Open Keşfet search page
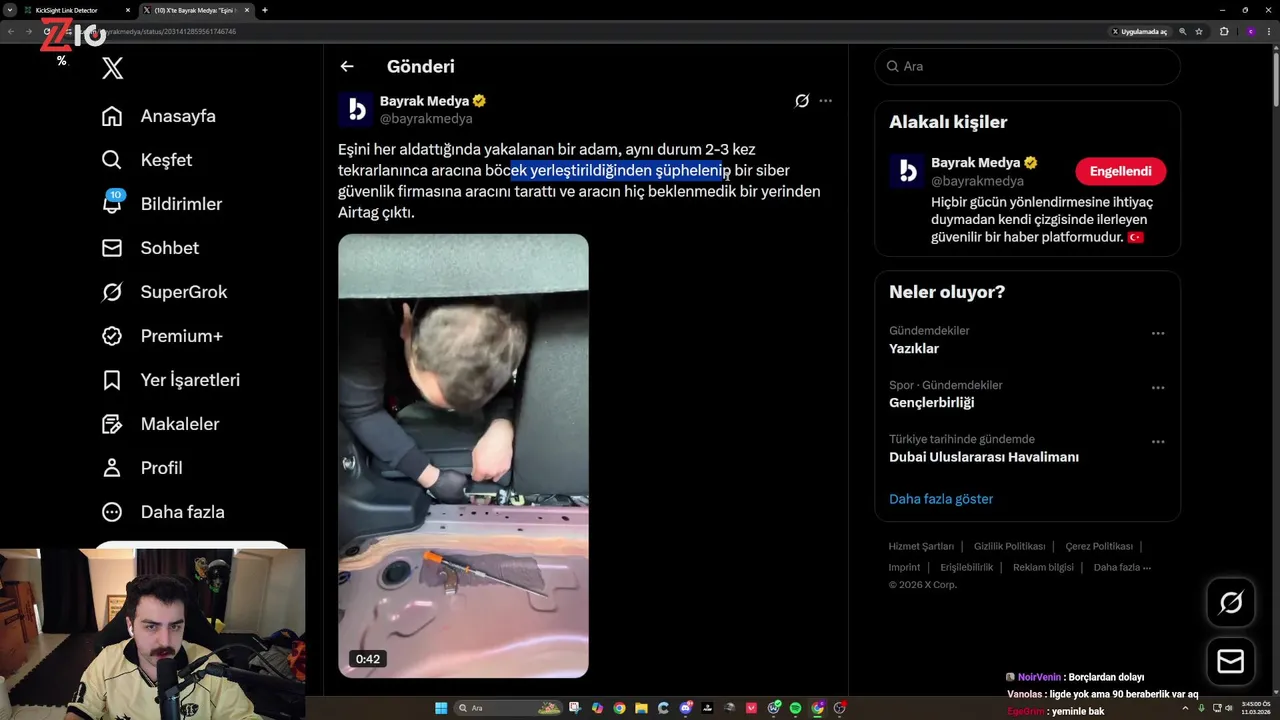 [147, 160]
